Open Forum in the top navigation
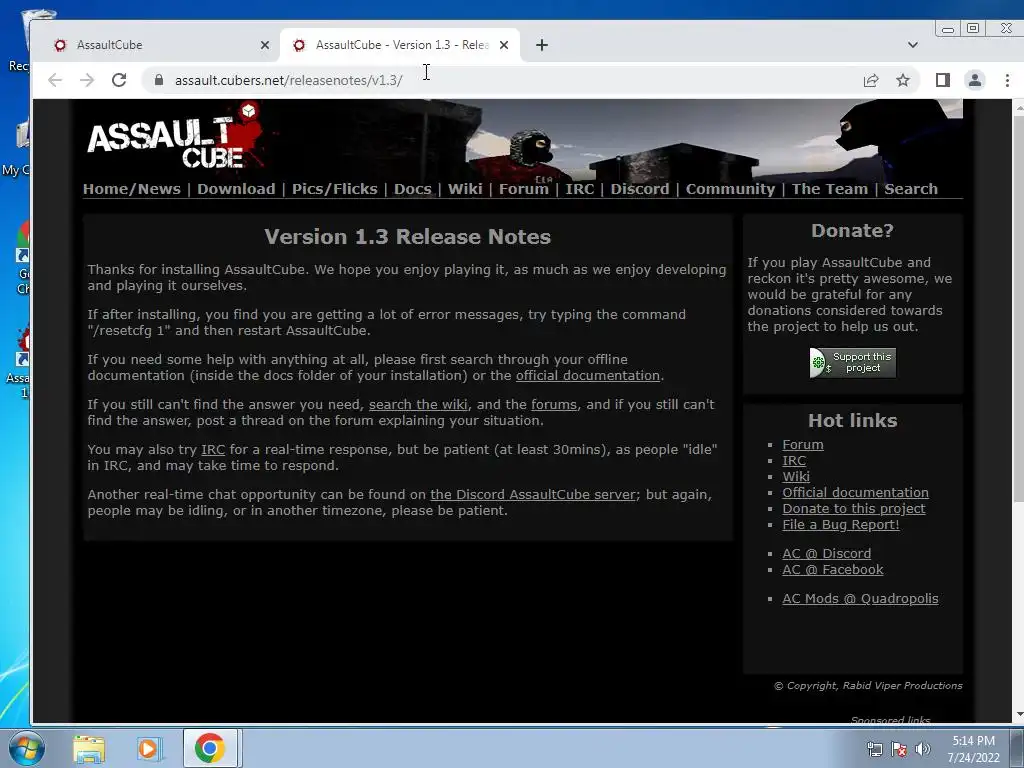 click(x=524, y=189)
